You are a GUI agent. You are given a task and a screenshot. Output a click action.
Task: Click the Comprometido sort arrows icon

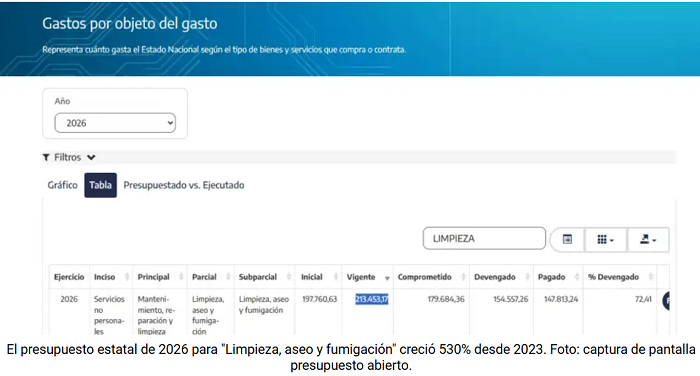(463, 277)
